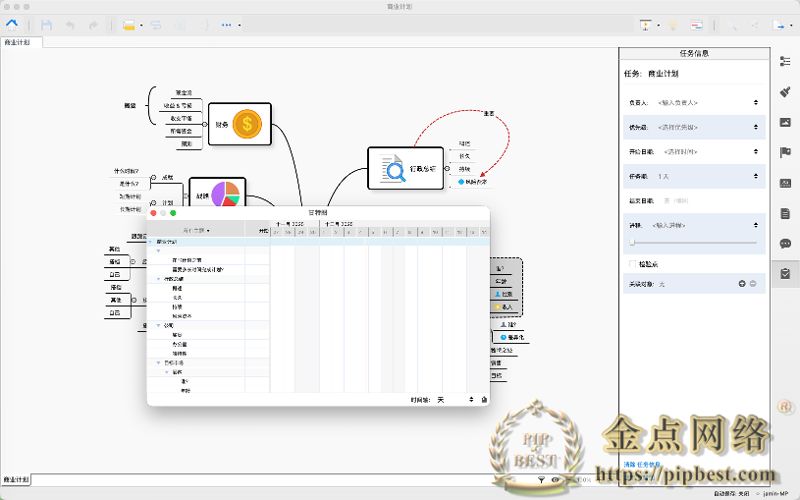800x500 pixels.
Task: Collapse the 目标市场 group in Gantt list
Action: tap(159, 362)
